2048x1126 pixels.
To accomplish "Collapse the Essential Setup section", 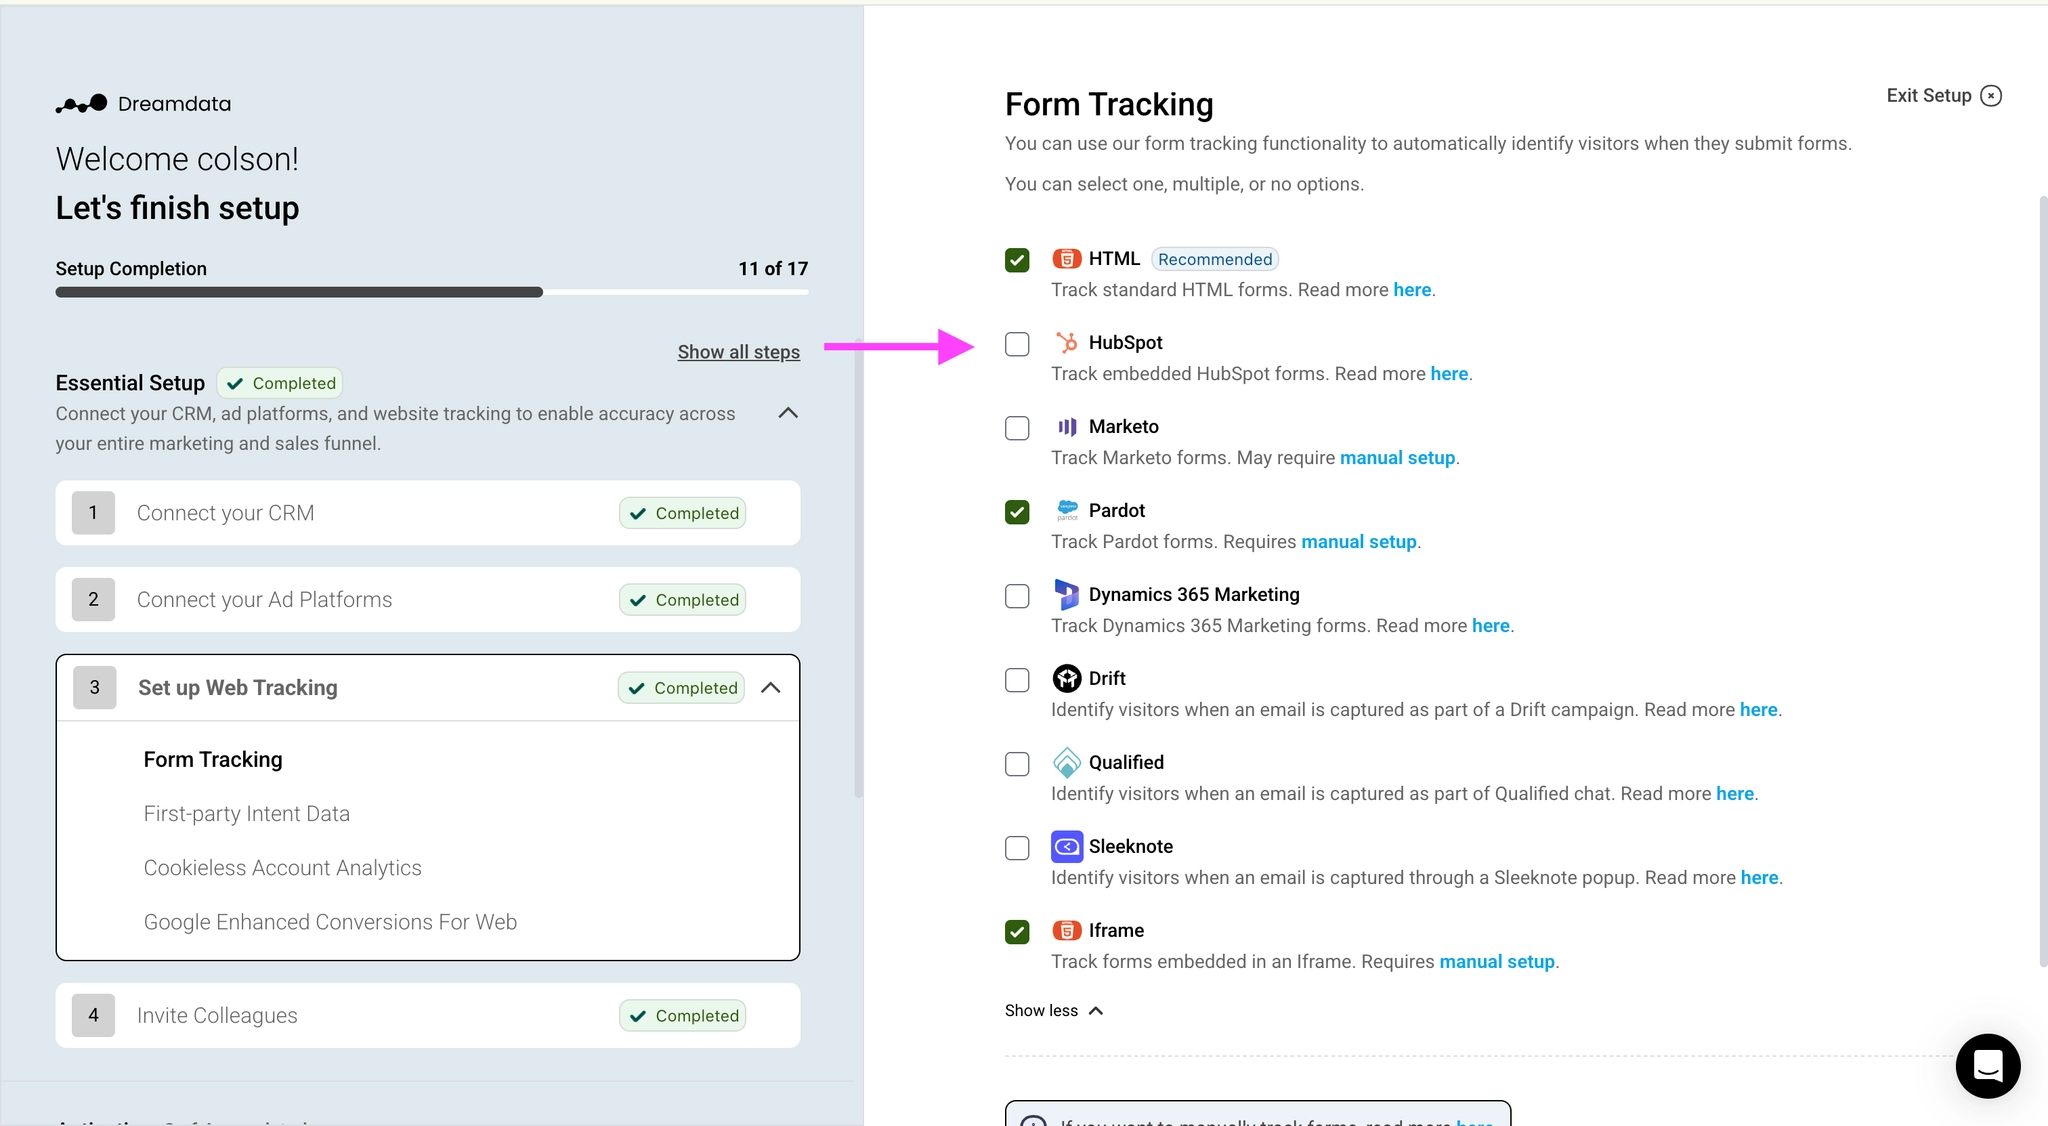I will tap(788, 413).
